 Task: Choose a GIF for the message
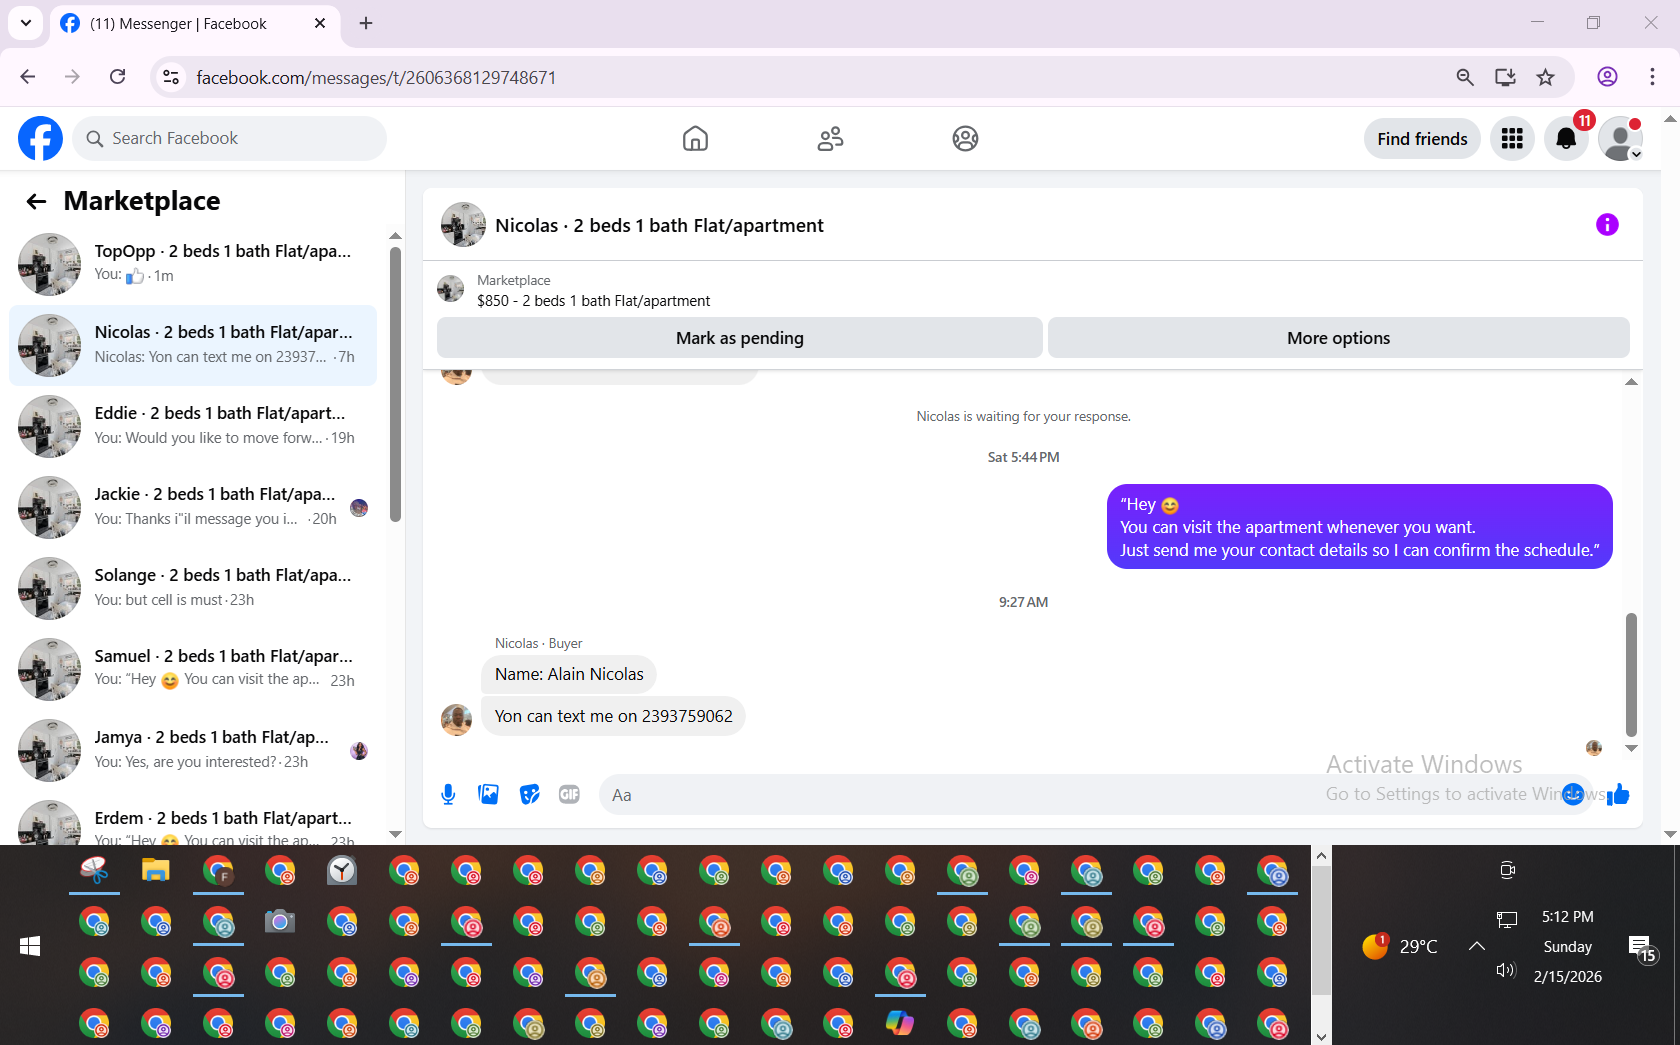coord(569,795)
